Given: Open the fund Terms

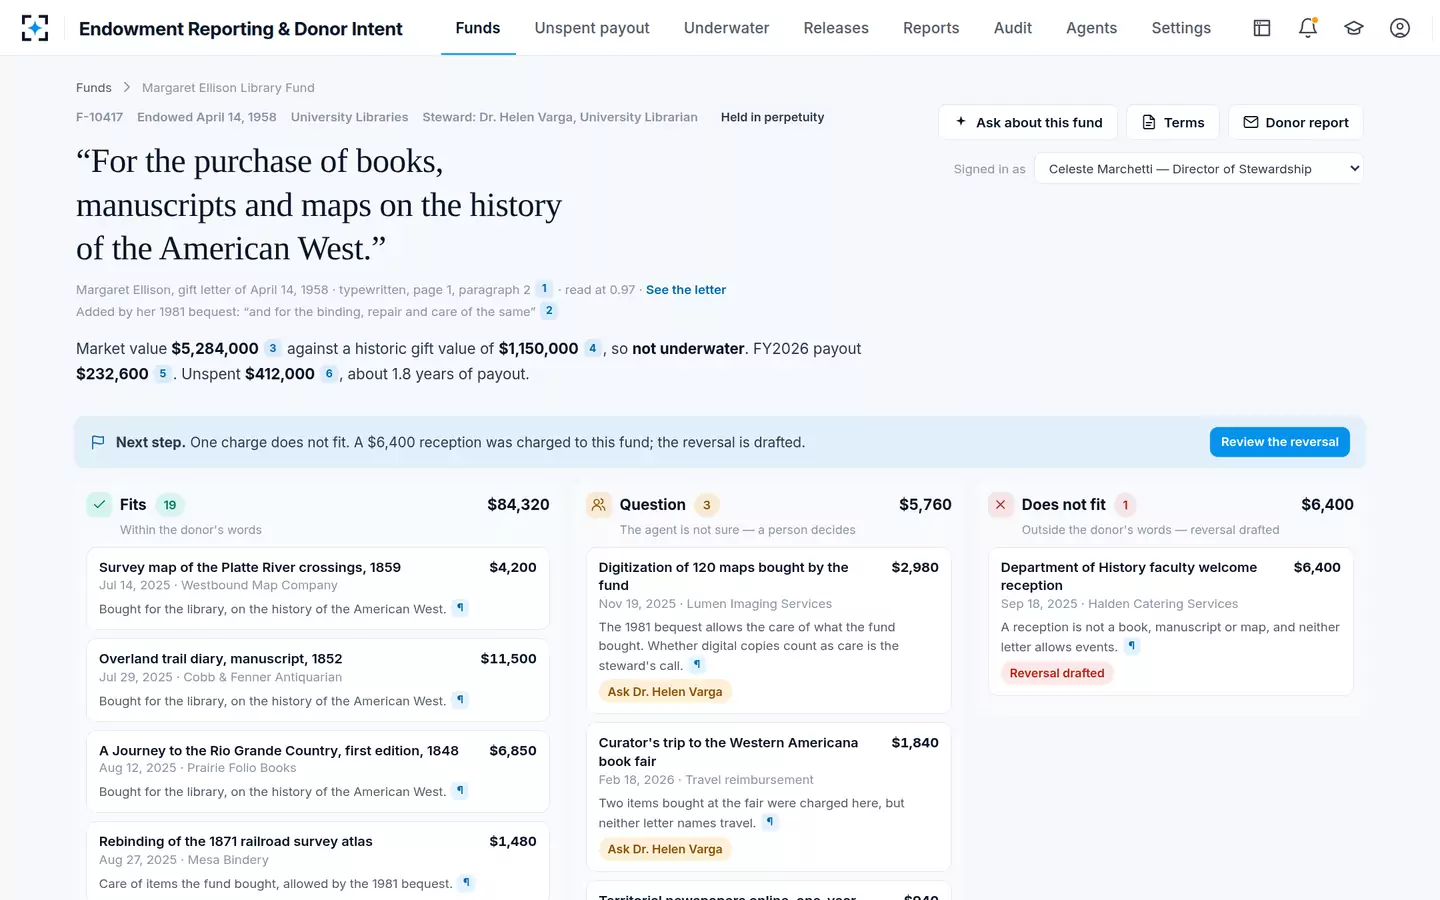Looking at the screenshot, I should [x=1173, y=122].
